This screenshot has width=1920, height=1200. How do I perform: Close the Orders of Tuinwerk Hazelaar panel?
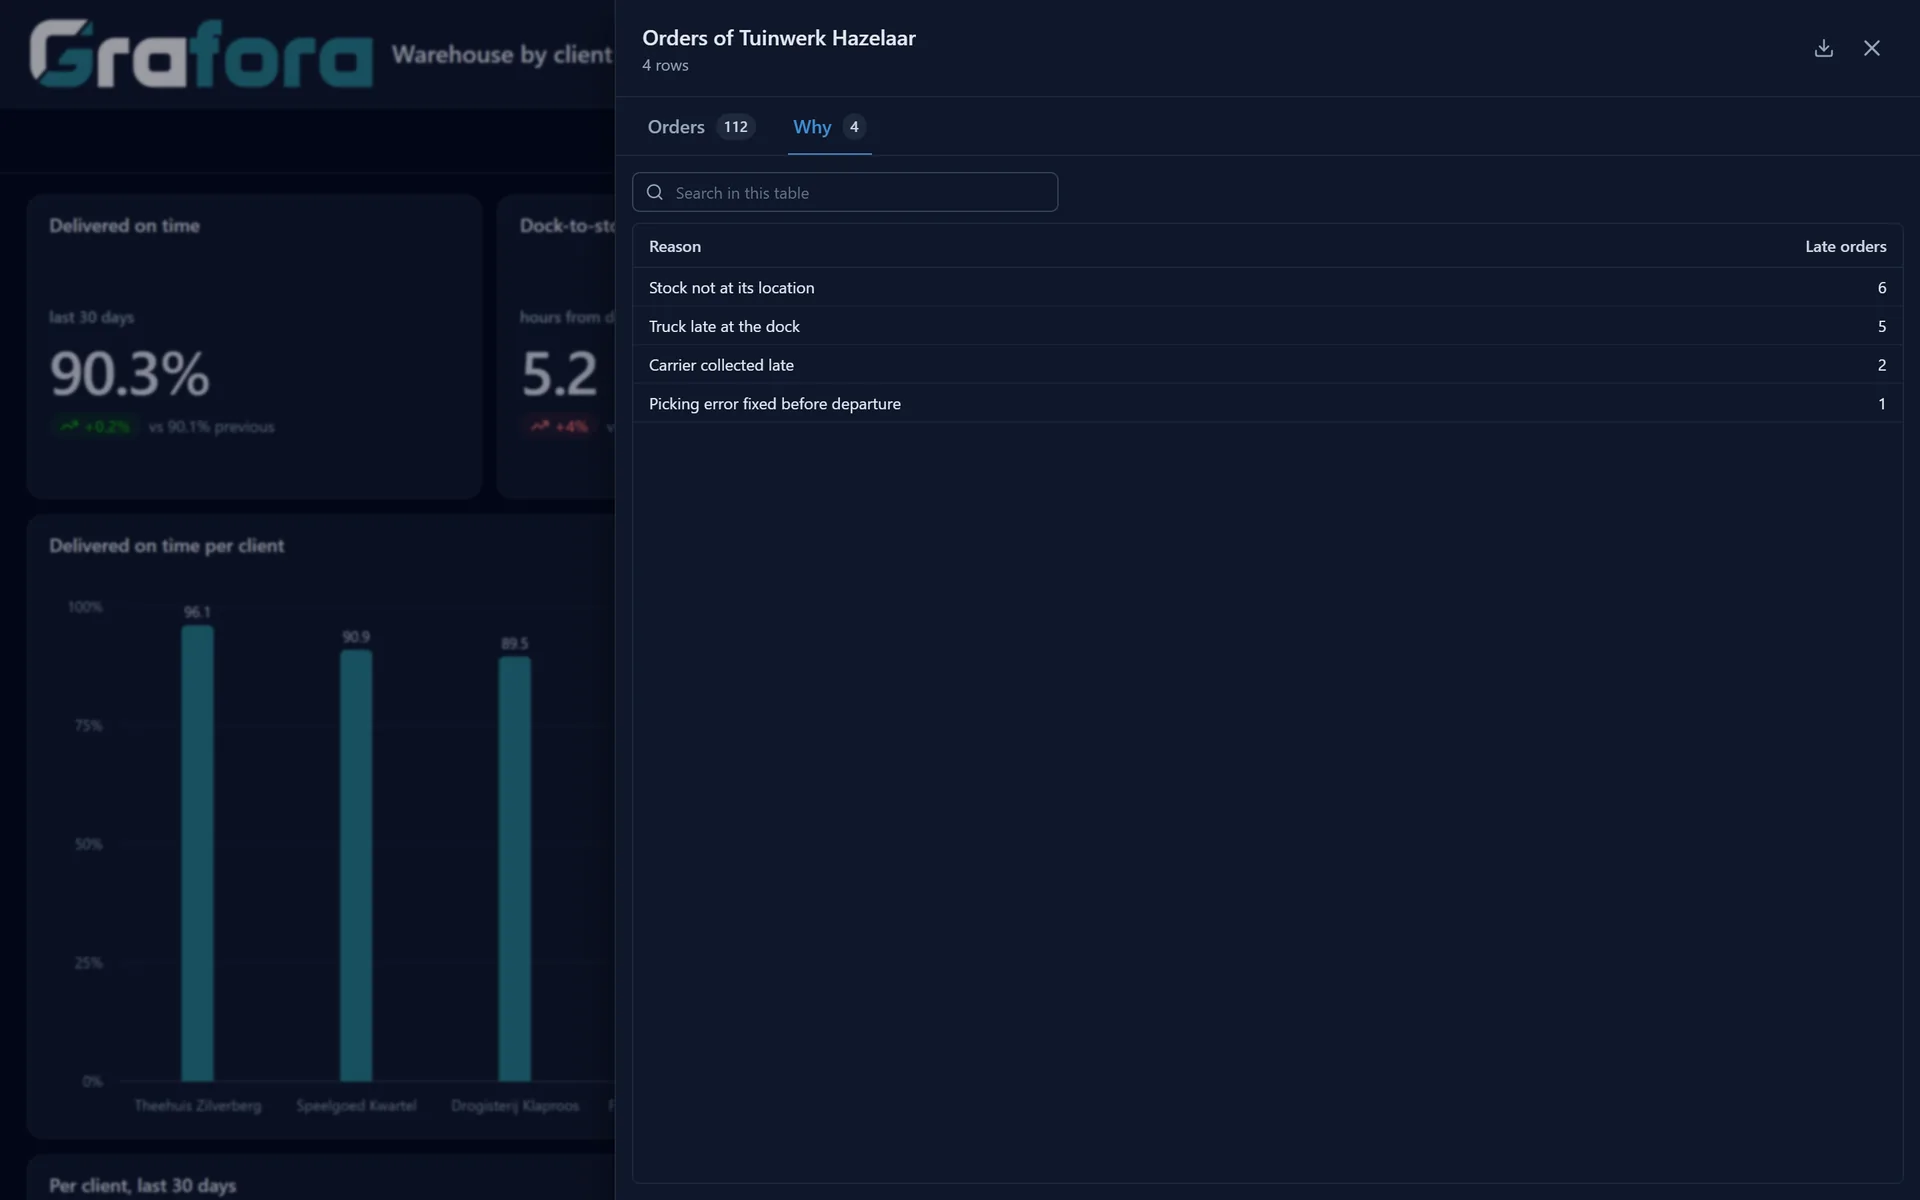point(1871,48)
